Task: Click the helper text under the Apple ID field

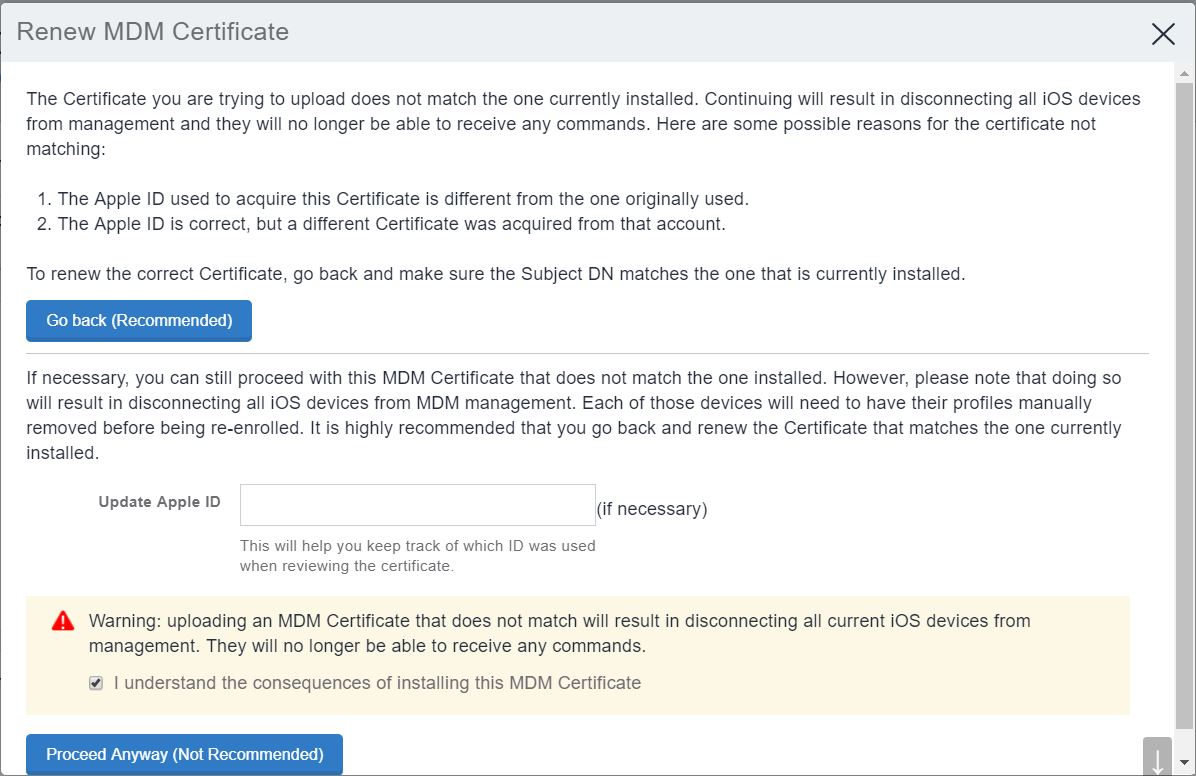Action: [x=417, y=555]
